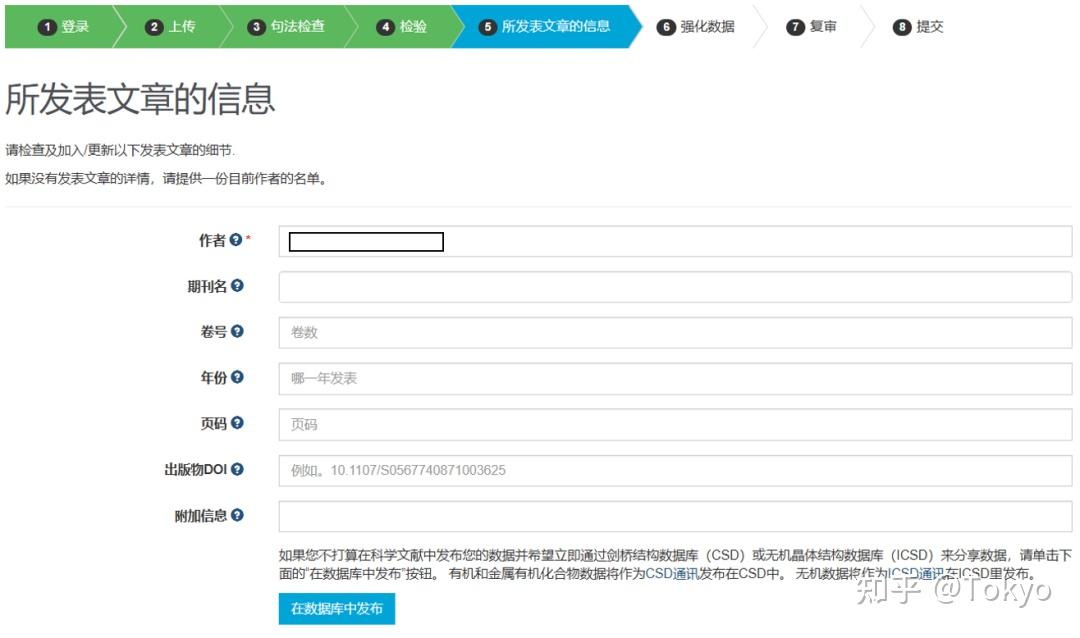1080x638 pixels.
Task: Open help icon next to 附加信息 label
Action: tap(237, 515)
